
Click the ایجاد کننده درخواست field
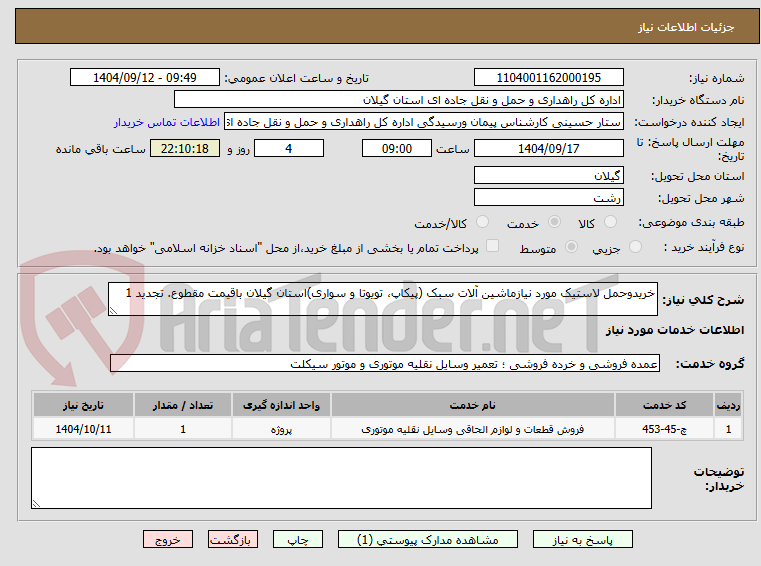[x=423, y=122]
